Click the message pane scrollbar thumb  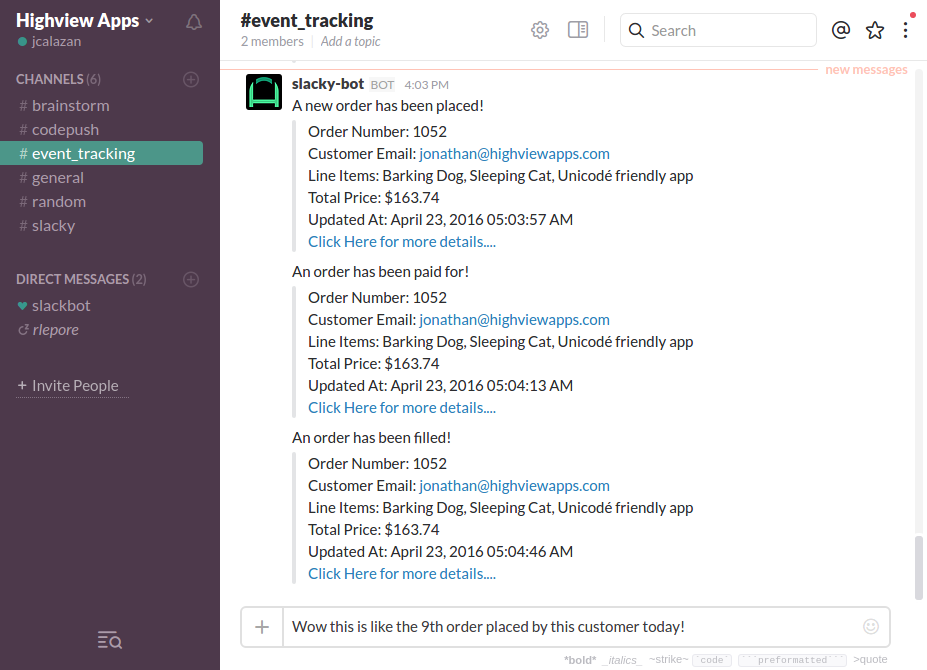pos(918,568)
